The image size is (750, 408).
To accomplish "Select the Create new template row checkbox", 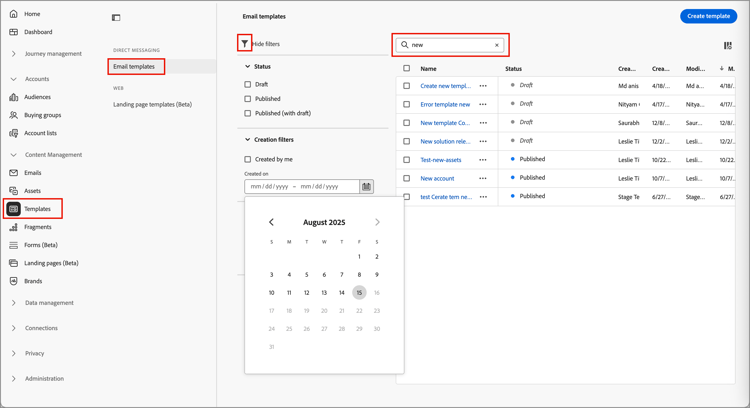I will (407, 86).
